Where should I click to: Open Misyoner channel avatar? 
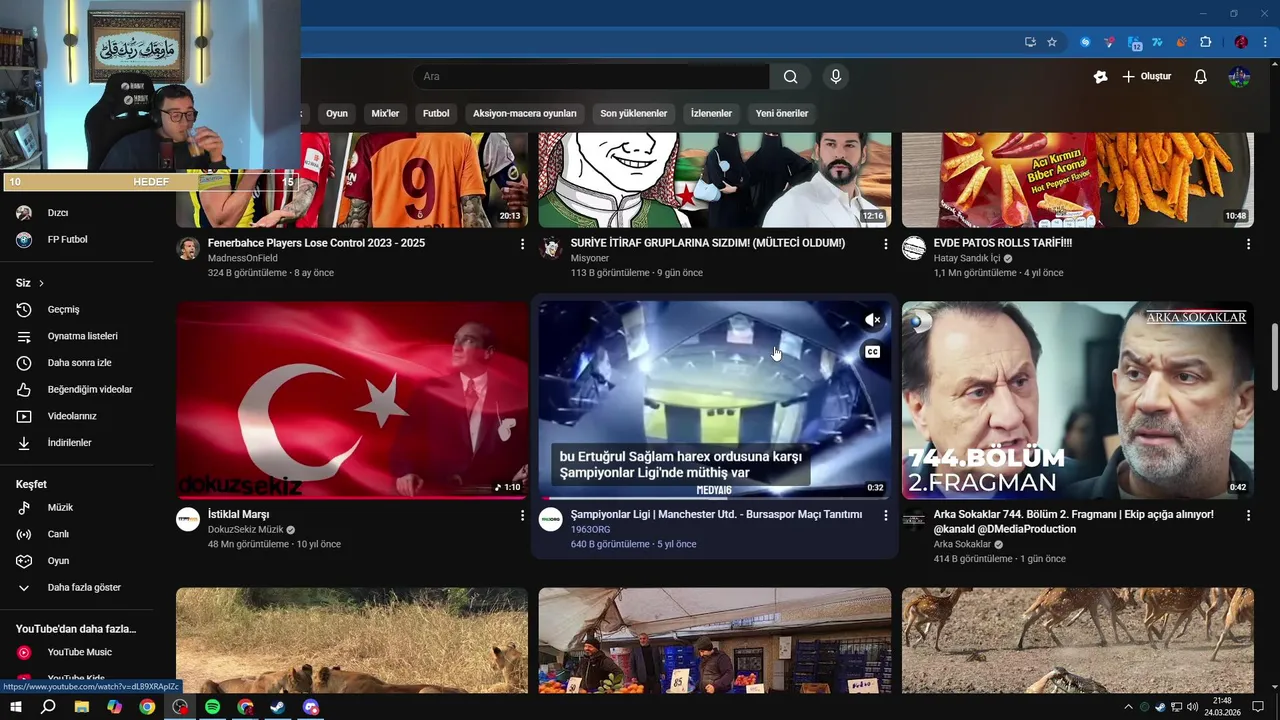pyautogui.click(x=551, y=248)
